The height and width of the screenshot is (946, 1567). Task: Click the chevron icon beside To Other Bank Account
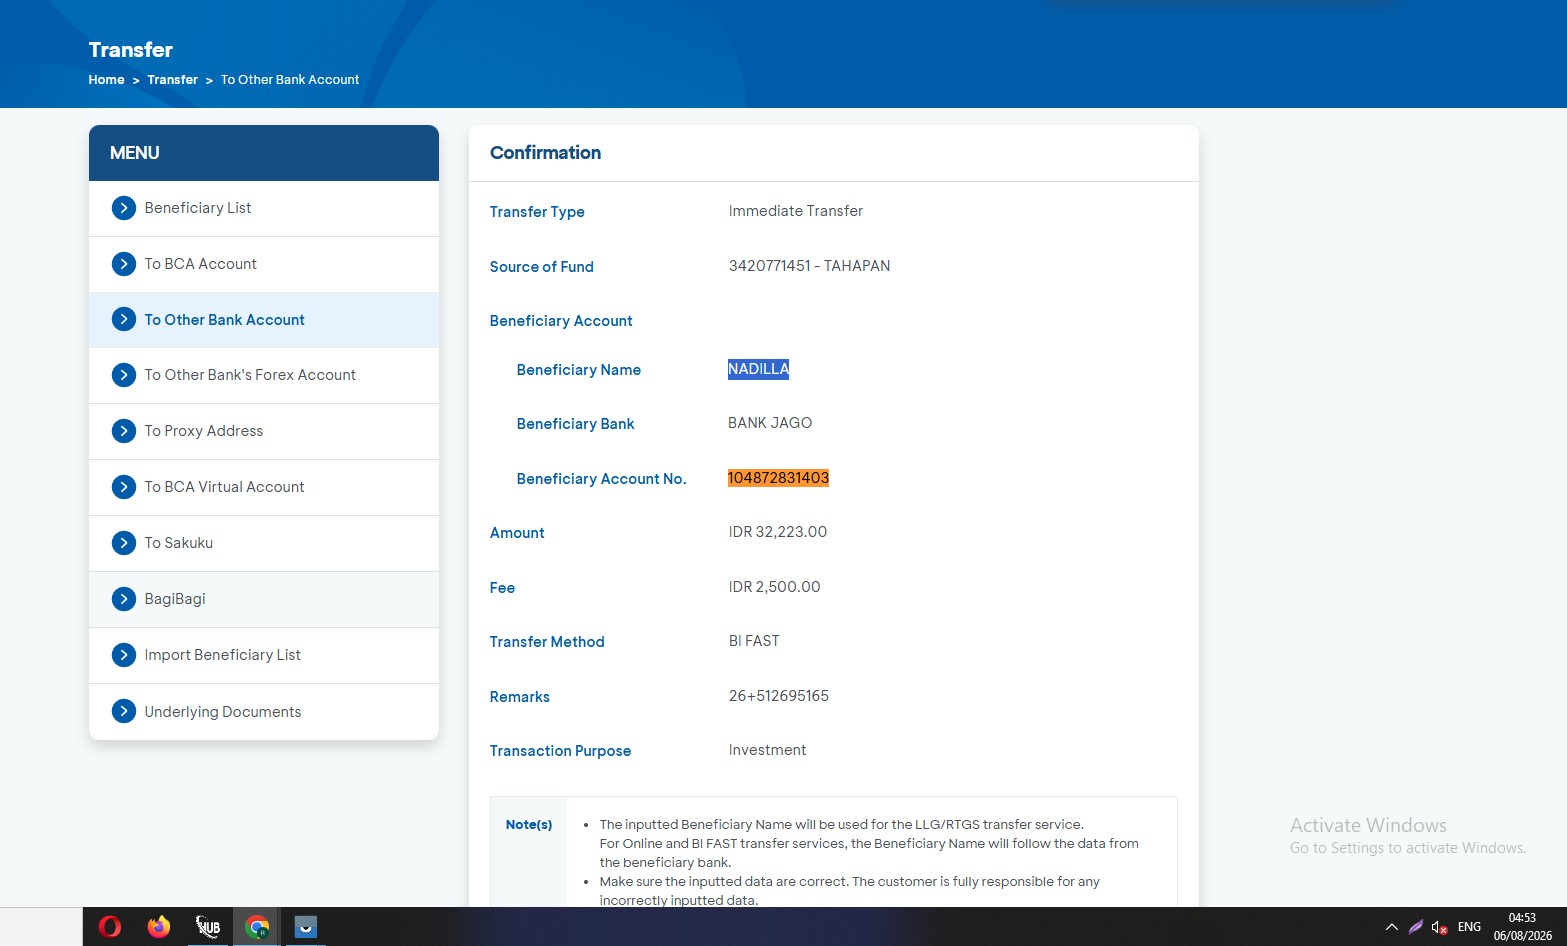pyautogui.click(x=124, y=319)
